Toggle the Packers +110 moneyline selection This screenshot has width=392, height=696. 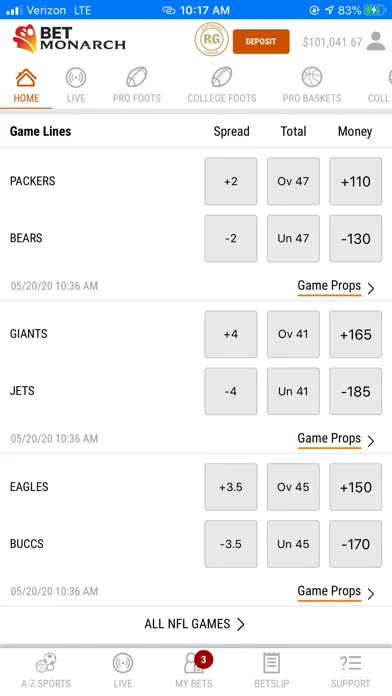355,181
